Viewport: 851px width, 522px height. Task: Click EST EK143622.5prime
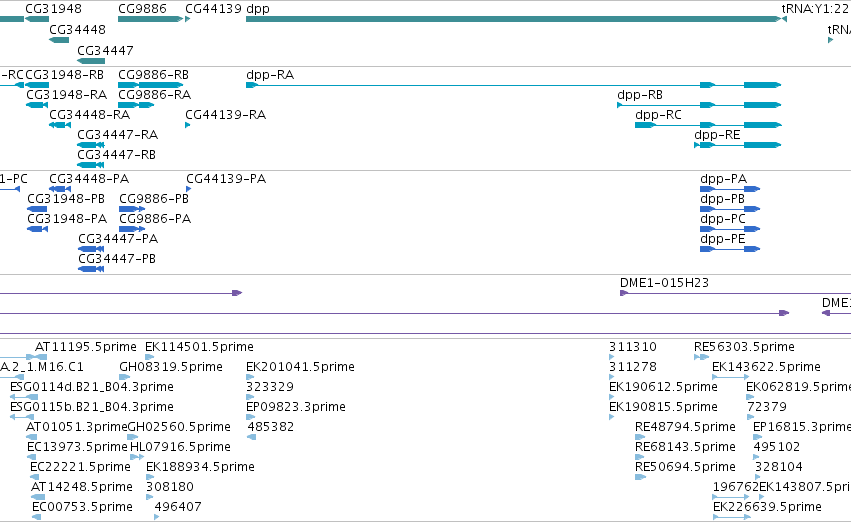point(731,378)
